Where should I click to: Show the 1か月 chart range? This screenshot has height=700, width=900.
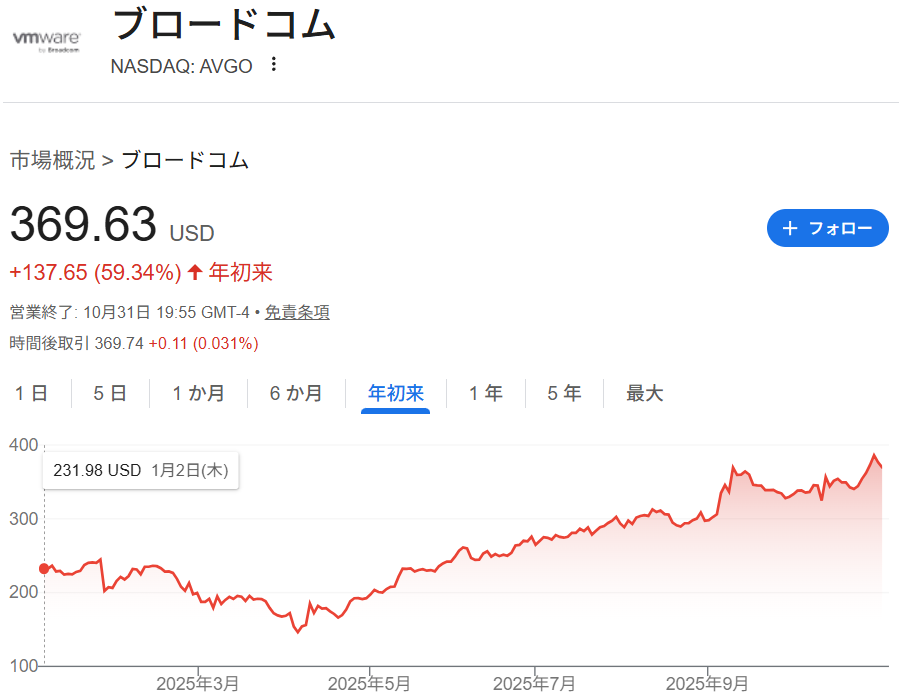click(198, 393)
